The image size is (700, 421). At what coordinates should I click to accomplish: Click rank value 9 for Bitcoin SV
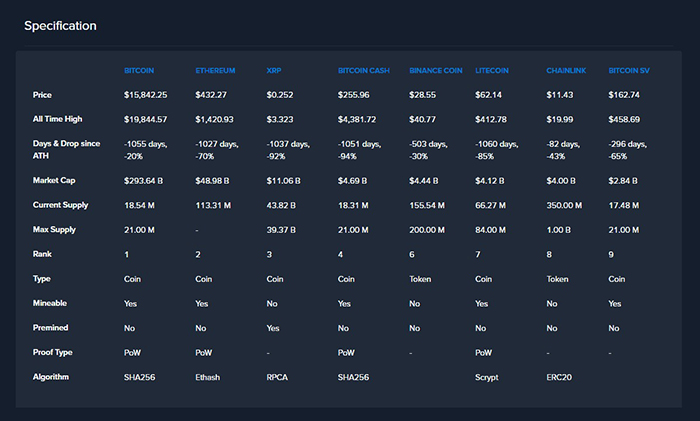coord(611,254)
